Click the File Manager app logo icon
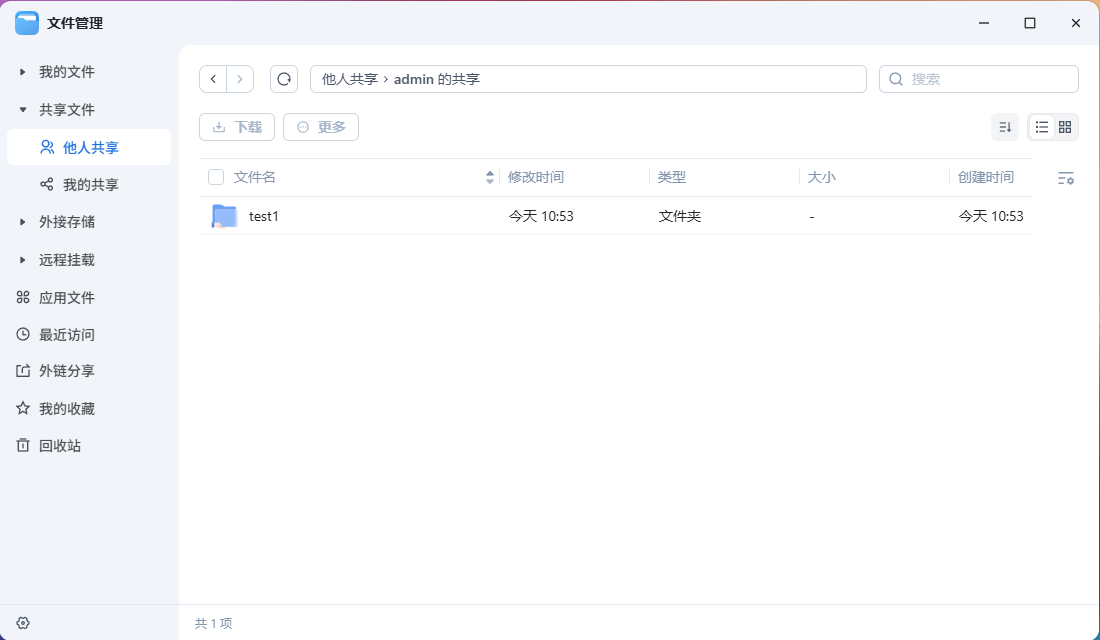1100x640 pixels. click(27, 23)
